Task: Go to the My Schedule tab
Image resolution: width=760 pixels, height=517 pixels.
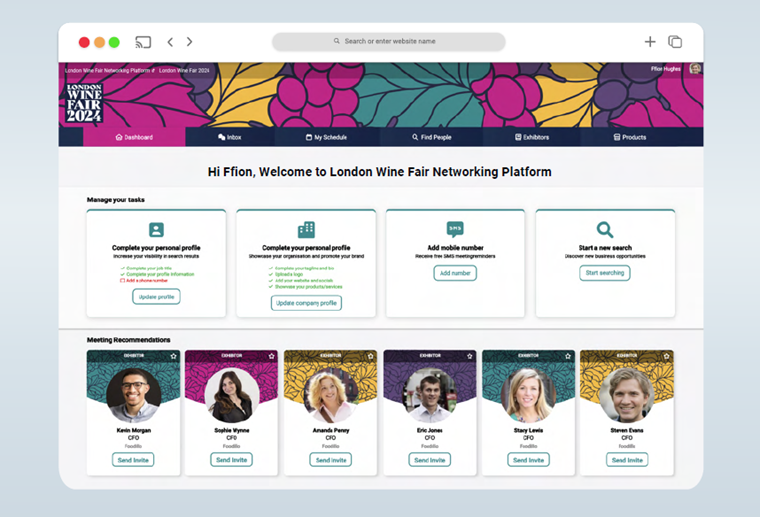Action: coord(326,137)
